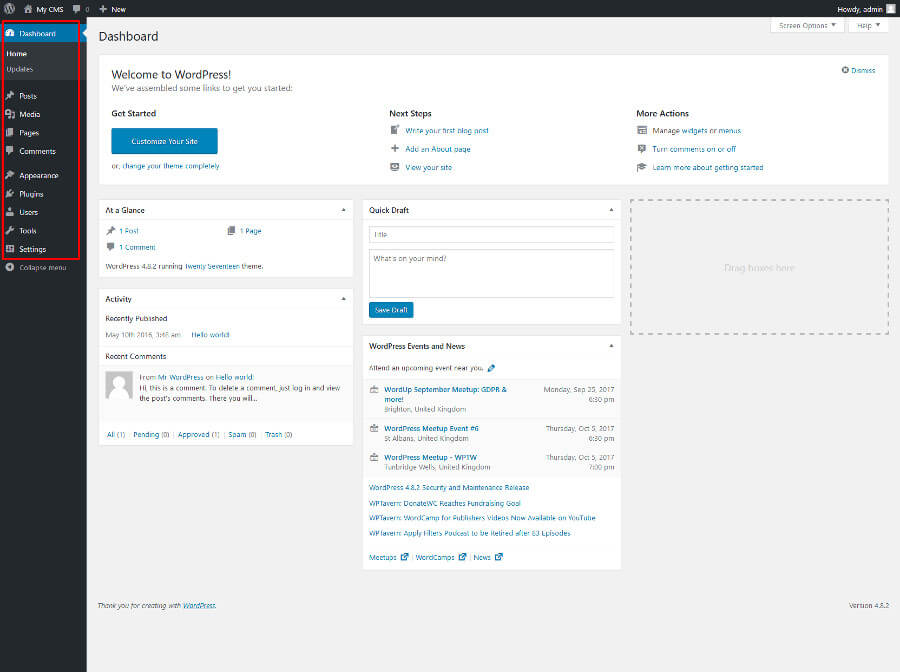Focus the Quick Draft Title field
Screen dimensions: 900x672
491,234
